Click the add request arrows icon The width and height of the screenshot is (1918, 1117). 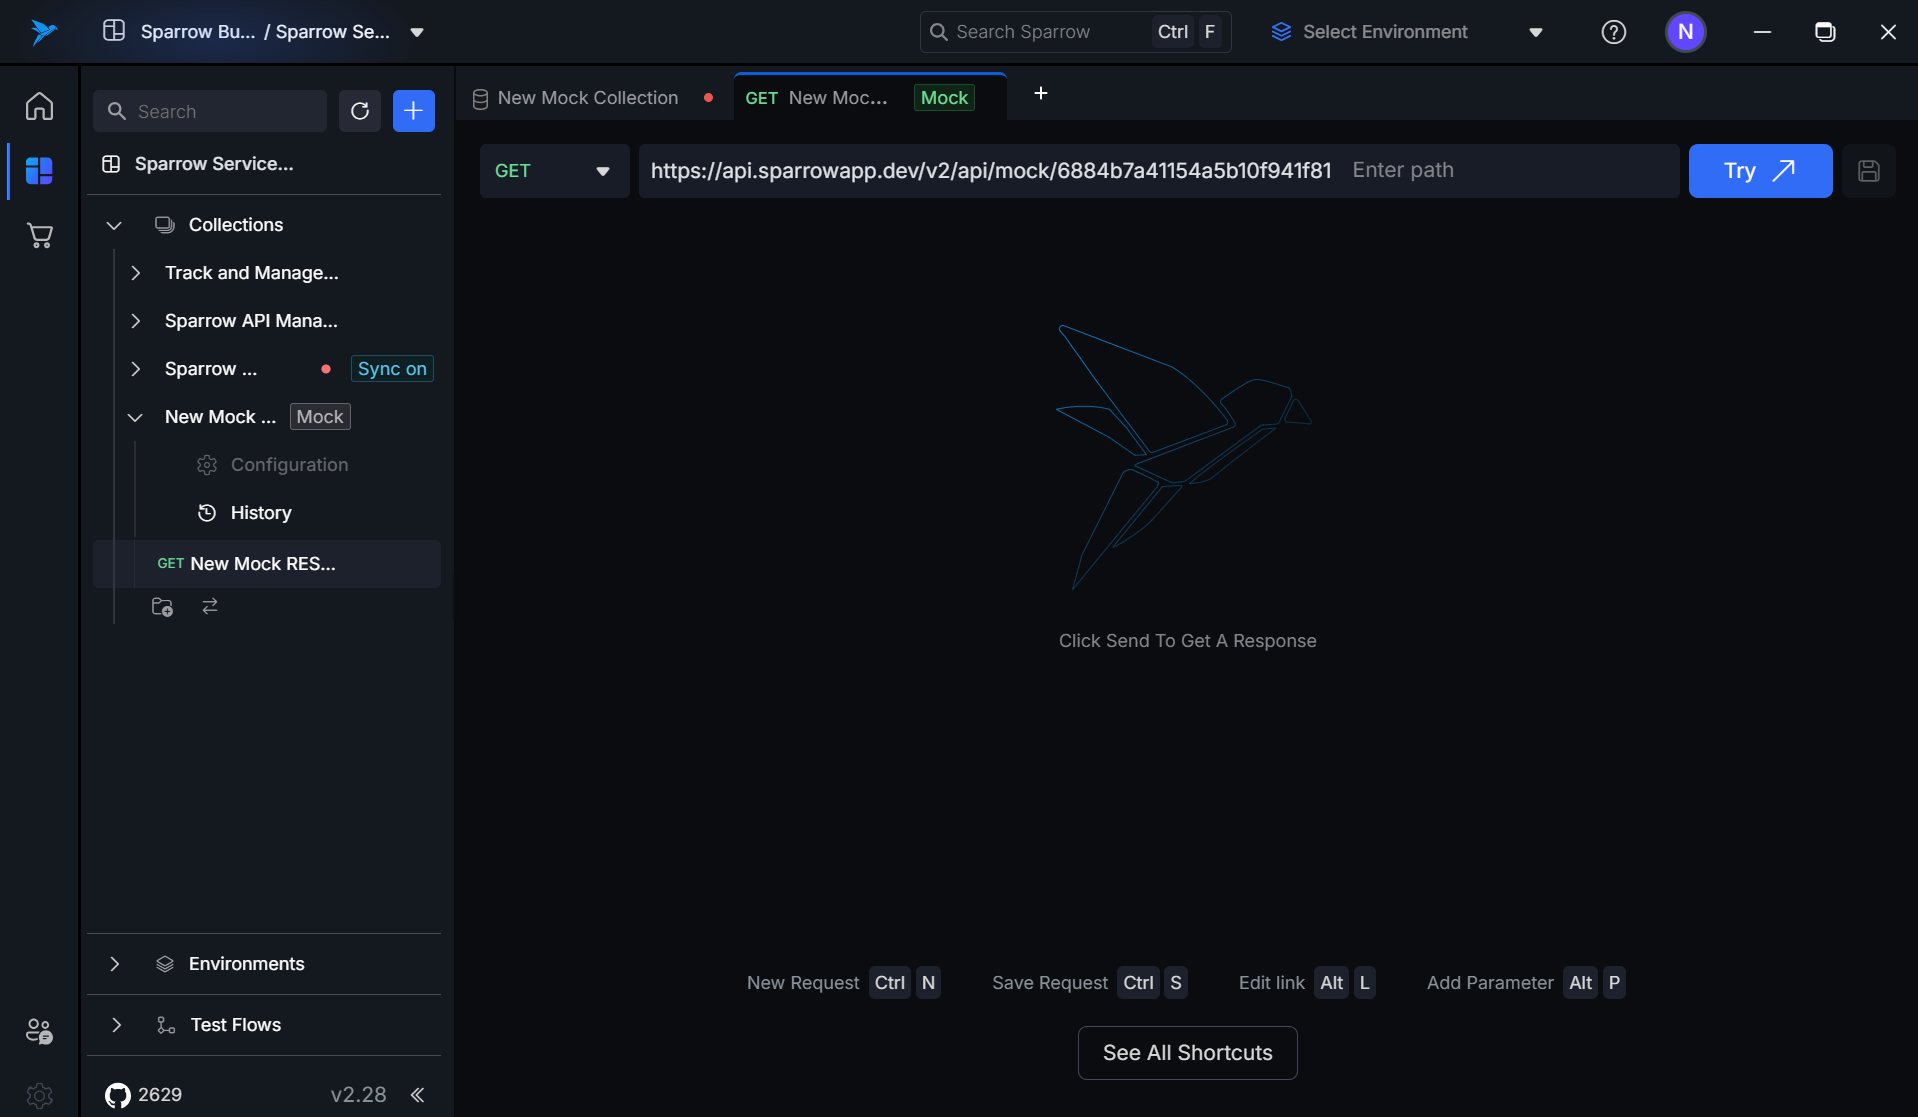pyautogui.click(x=210, y=606)
